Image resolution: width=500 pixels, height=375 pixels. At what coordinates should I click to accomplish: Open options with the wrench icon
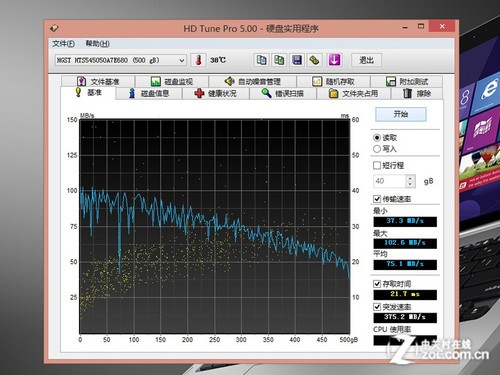point(314,60)
